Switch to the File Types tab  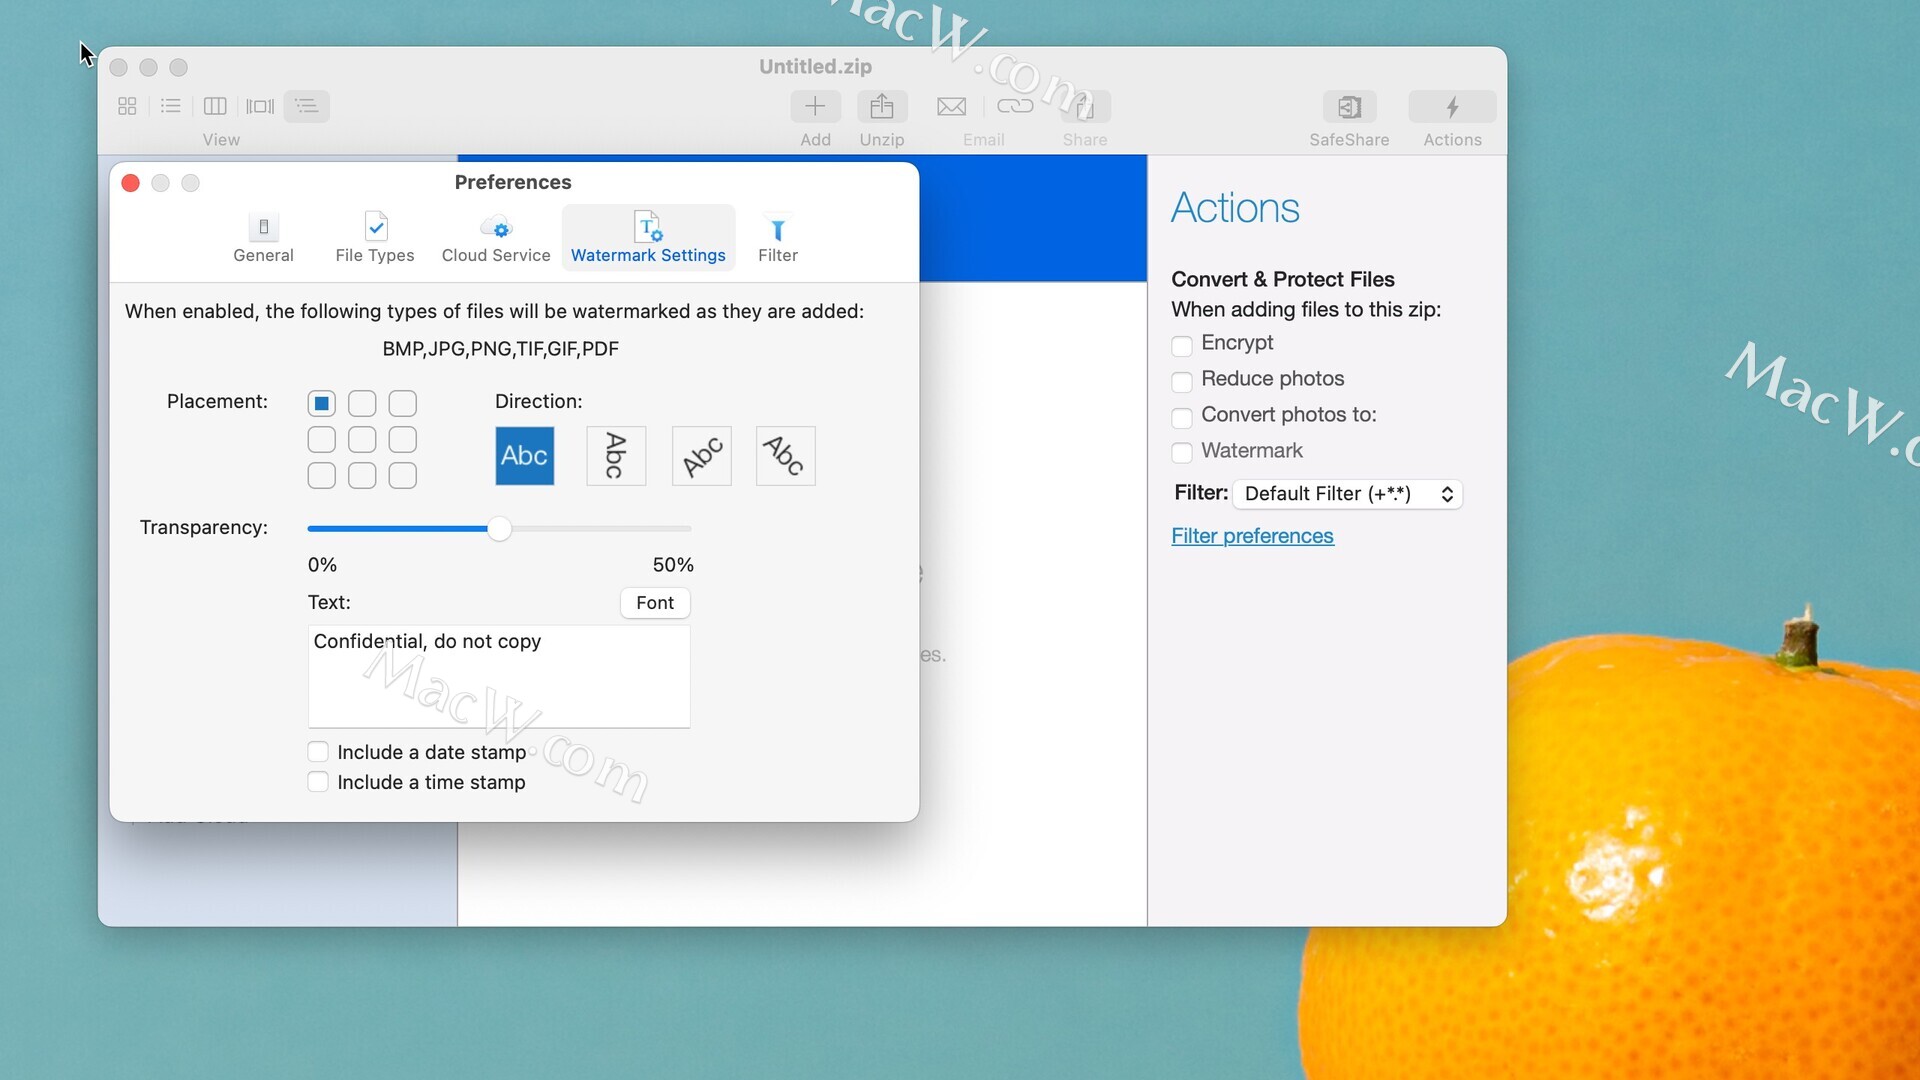point(375,238)
